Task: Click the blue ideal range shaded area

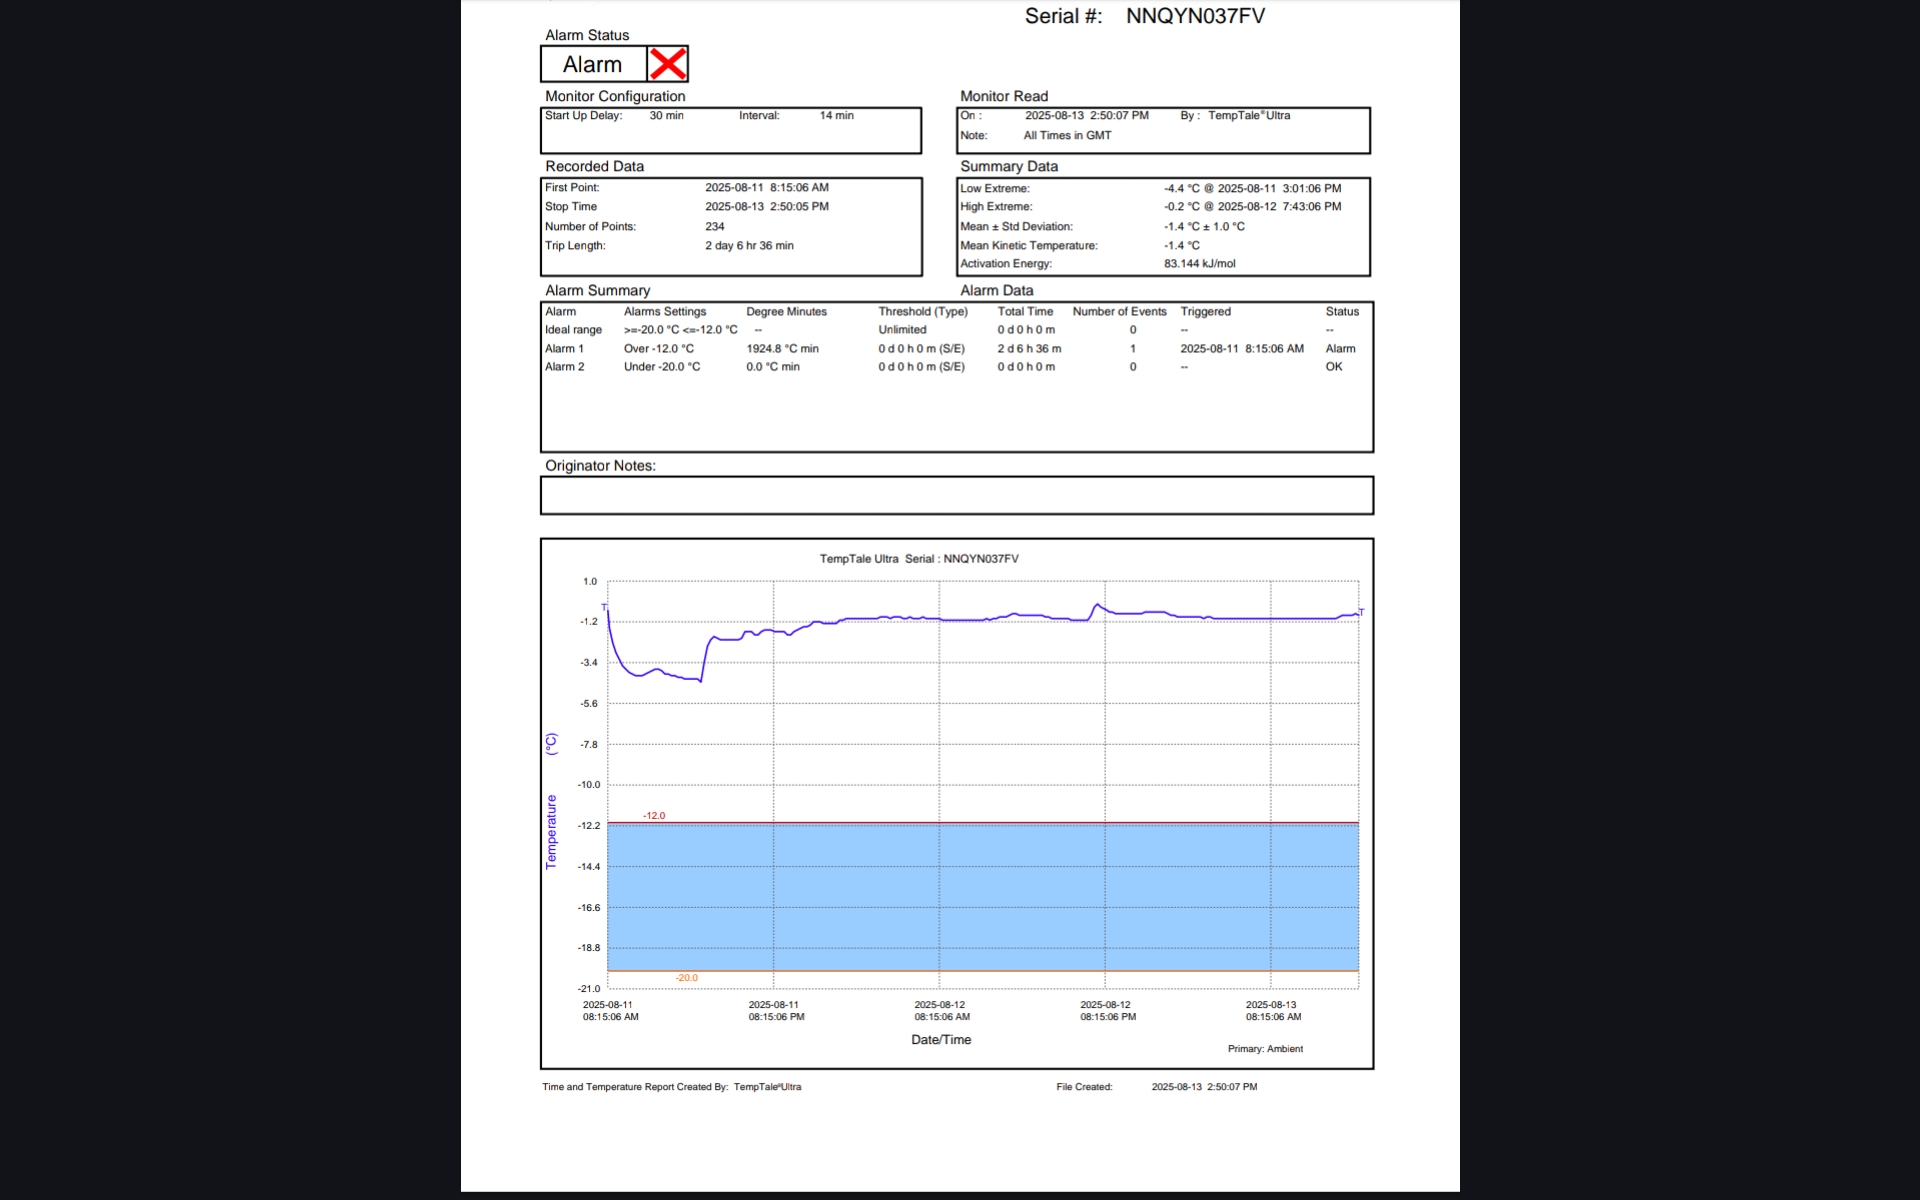Action: (982, 897)
